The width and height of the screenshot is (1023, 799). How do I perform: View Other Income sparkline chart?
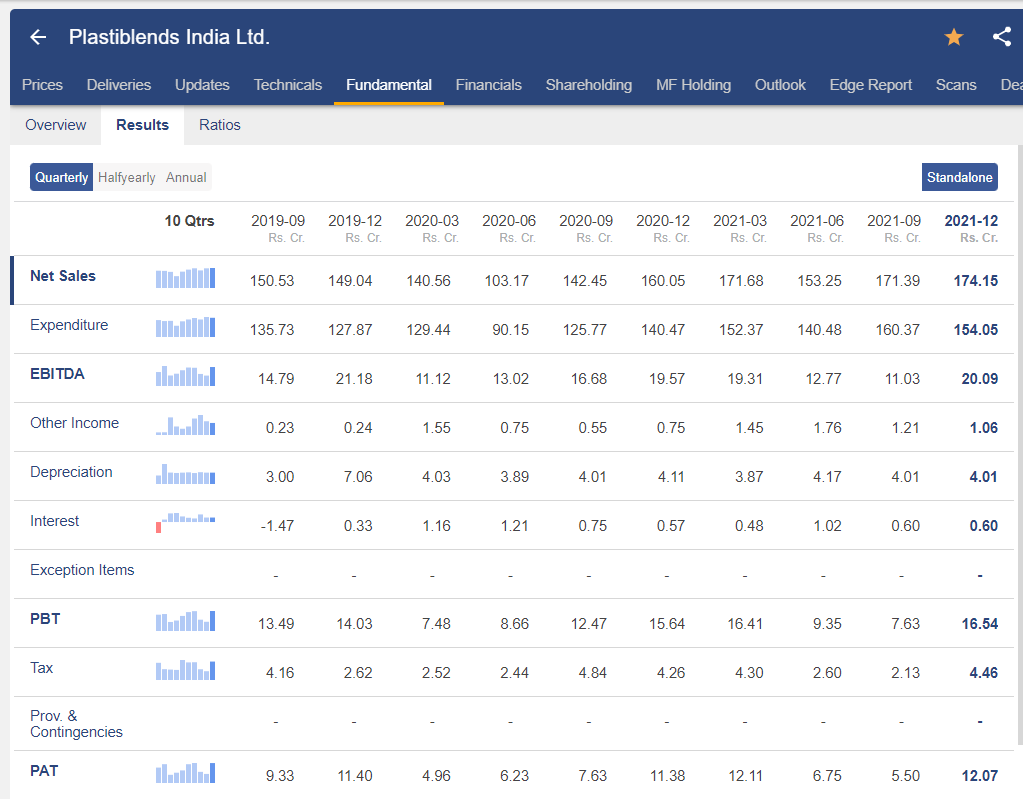tap(185, 425)
